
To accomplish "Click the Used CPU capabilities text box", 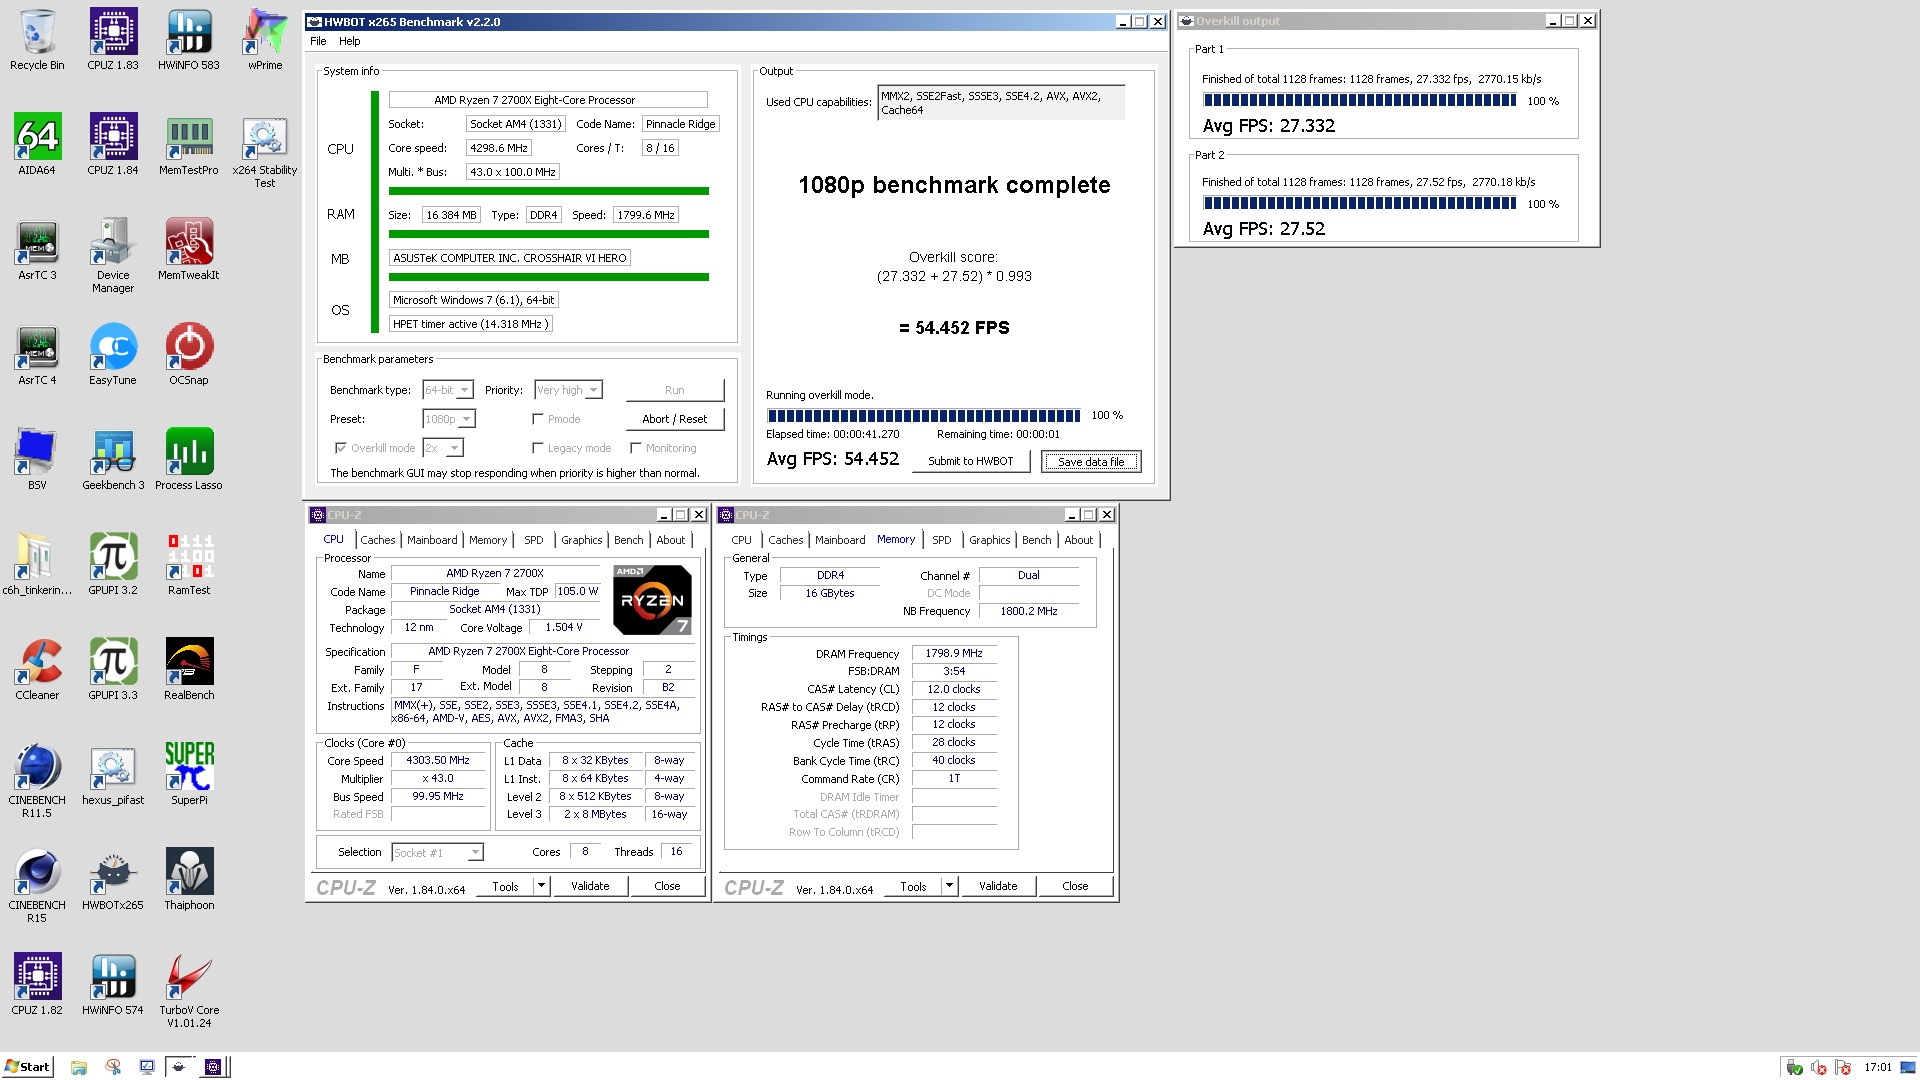I will click(1001, 103).
